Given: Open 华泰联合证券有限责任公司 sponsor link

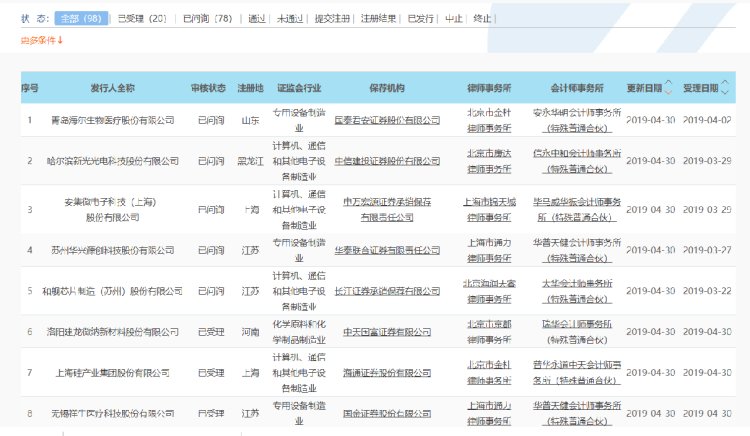Looking at the screenshot, I should (x=386, y=250).
